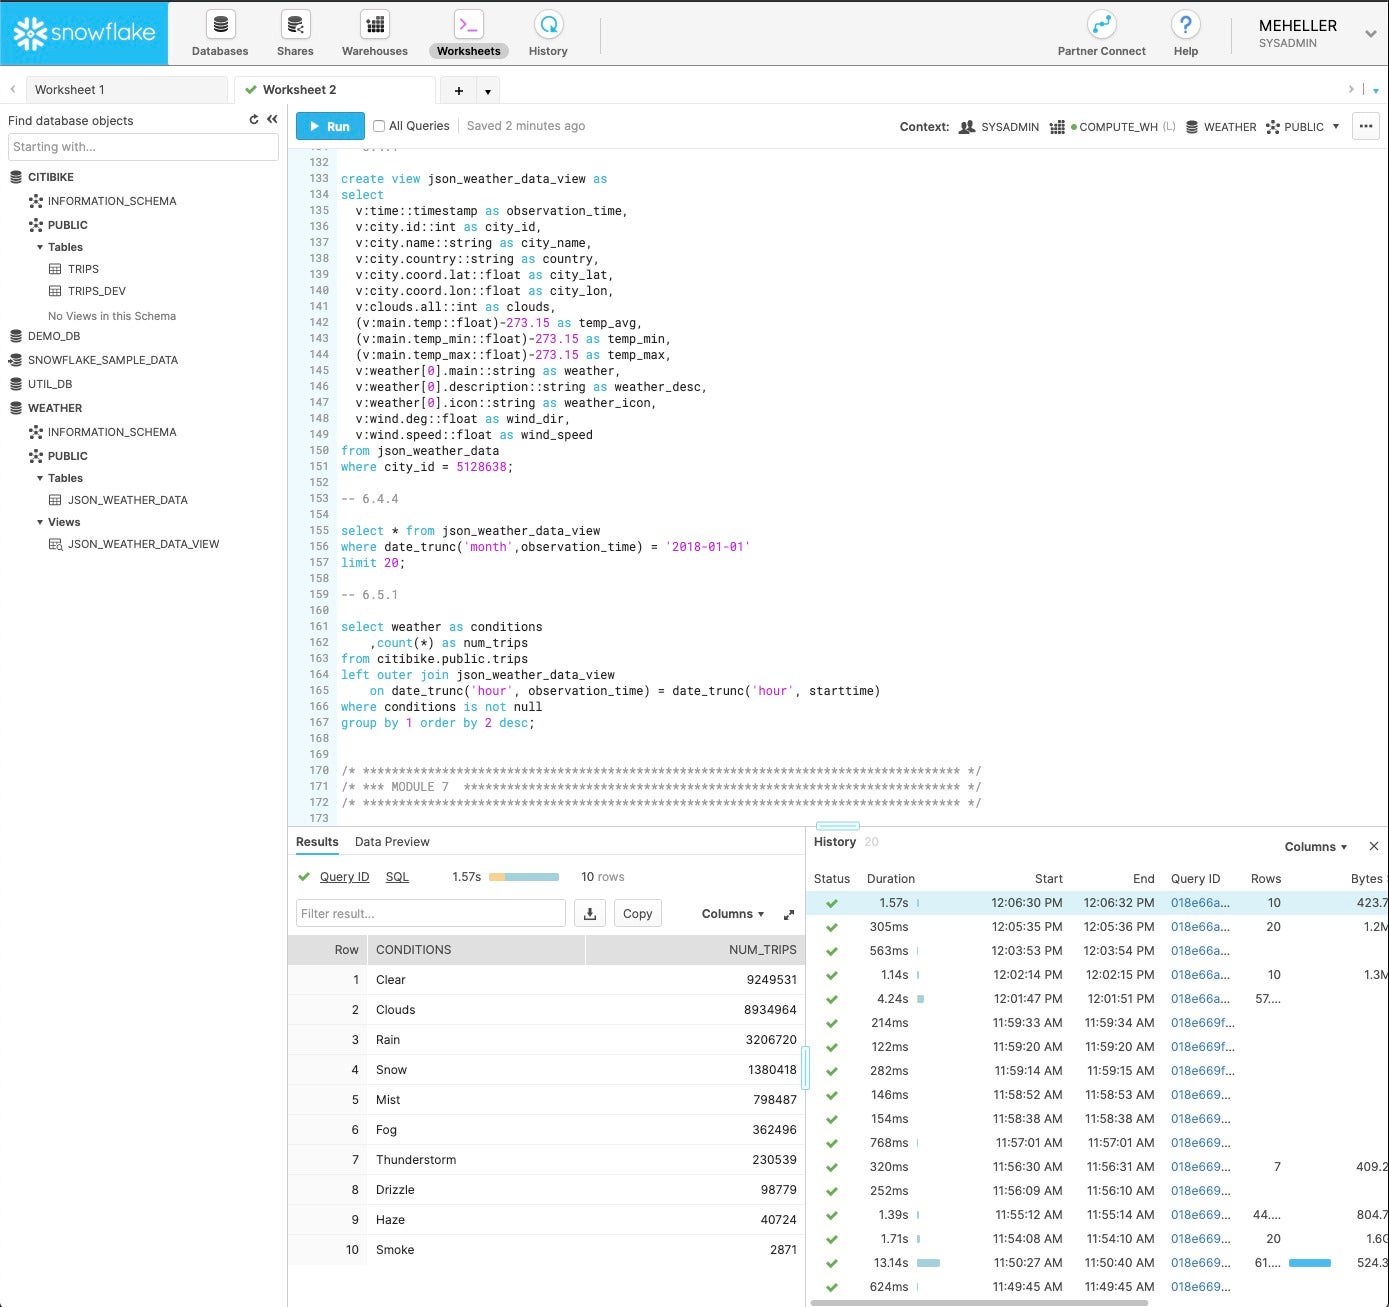This screenshot has width=1389, height=1307.
Task: Open the SQL link
Action: (x=397, y=877)
